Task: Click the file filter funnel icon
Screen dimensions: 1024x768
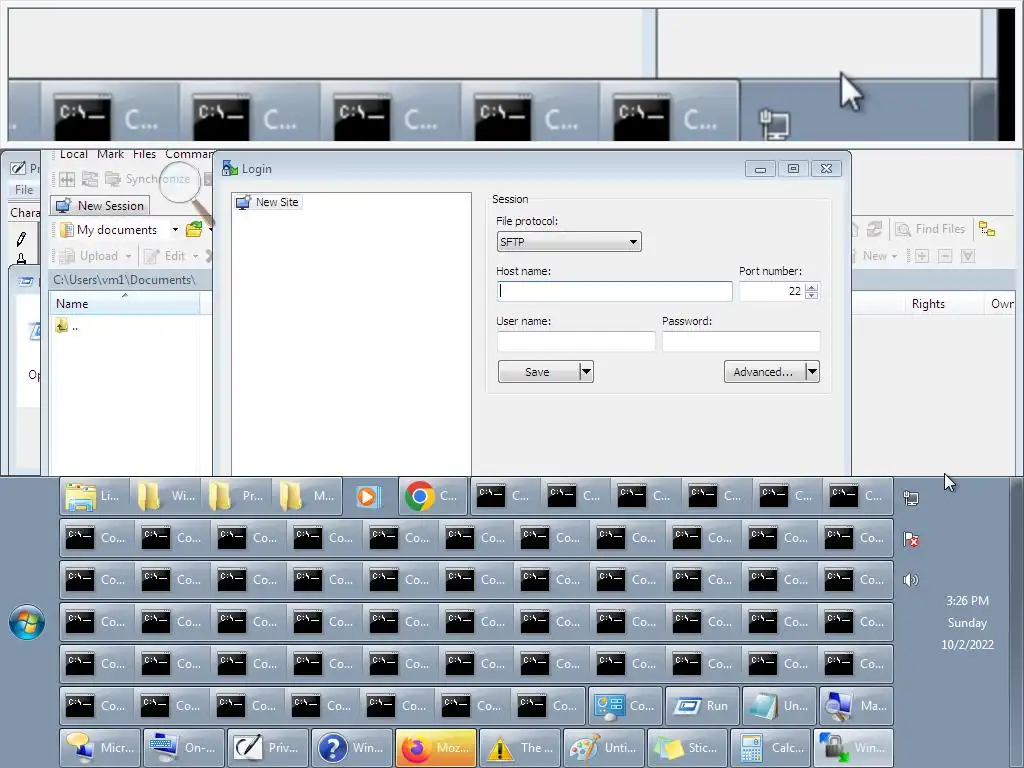Action: click(968, 256)
